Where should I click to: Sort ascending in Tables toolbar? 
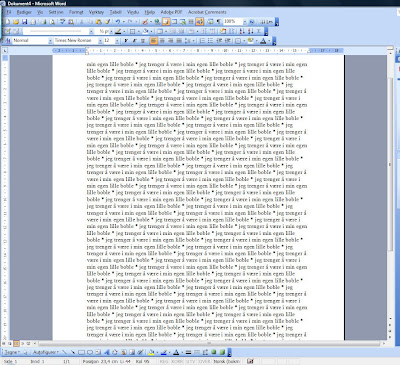click(242, 31)
